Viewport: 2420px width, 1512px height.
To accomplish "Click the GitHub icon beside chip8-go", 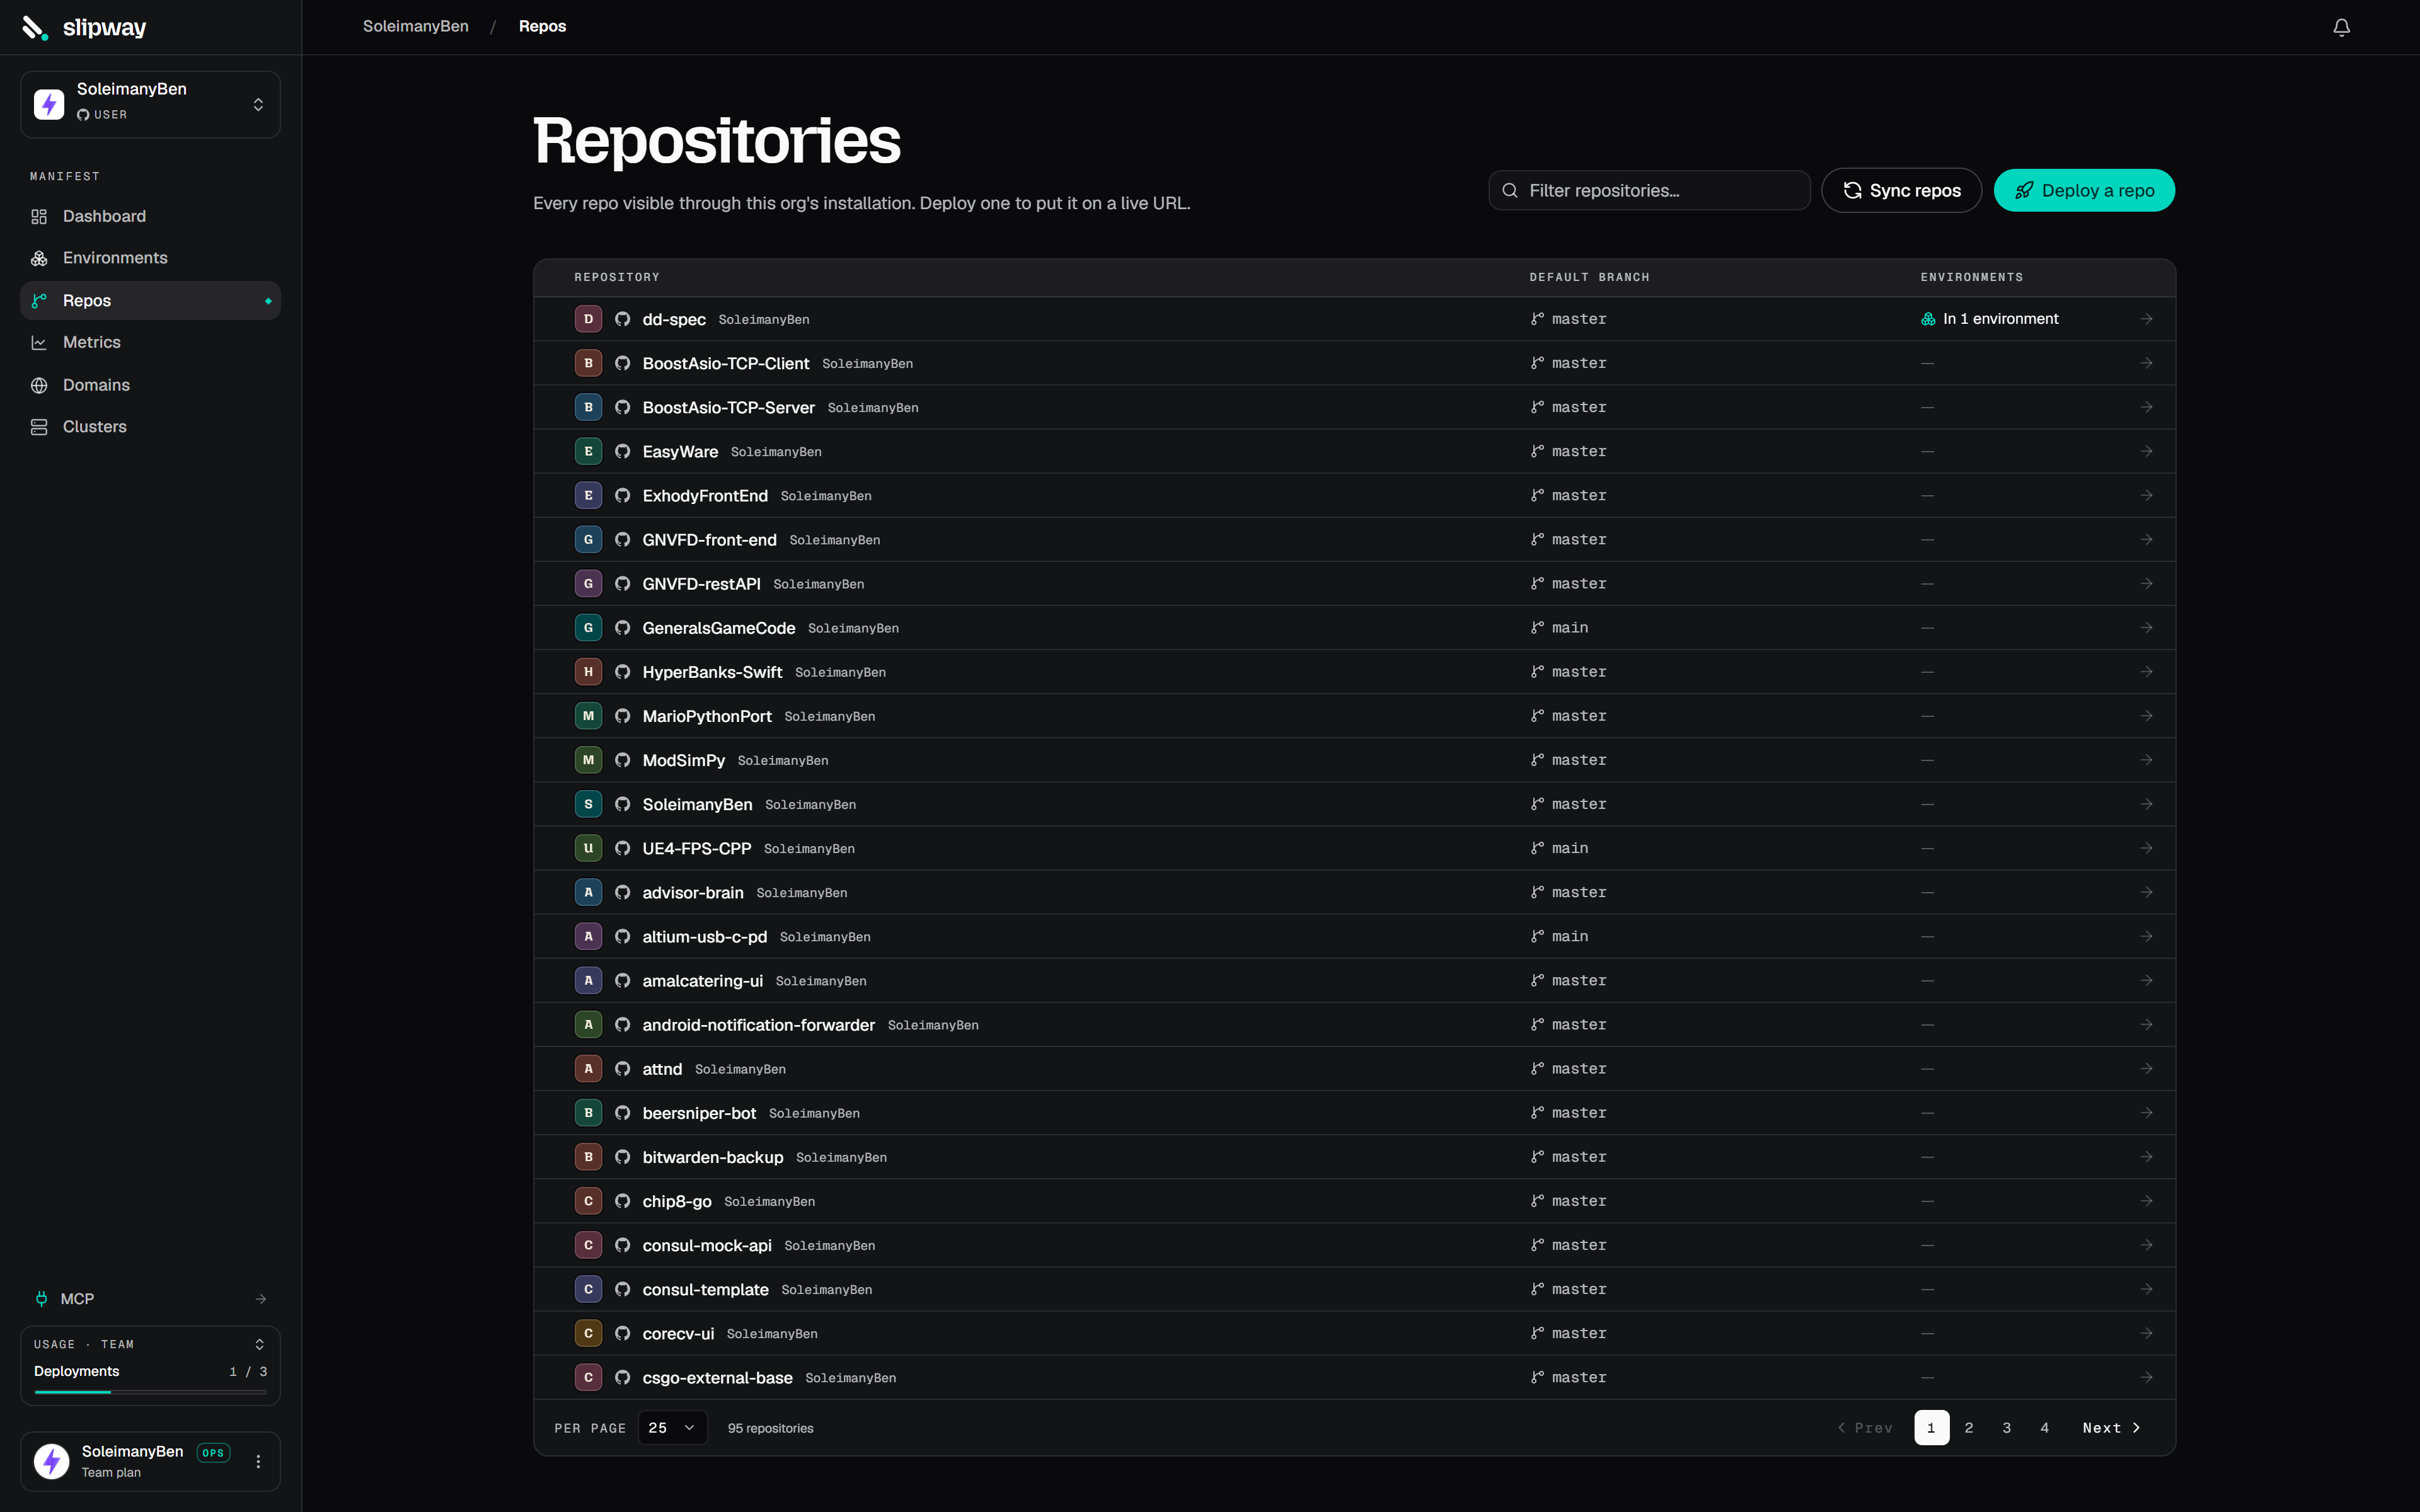I will click(622, 1201).
